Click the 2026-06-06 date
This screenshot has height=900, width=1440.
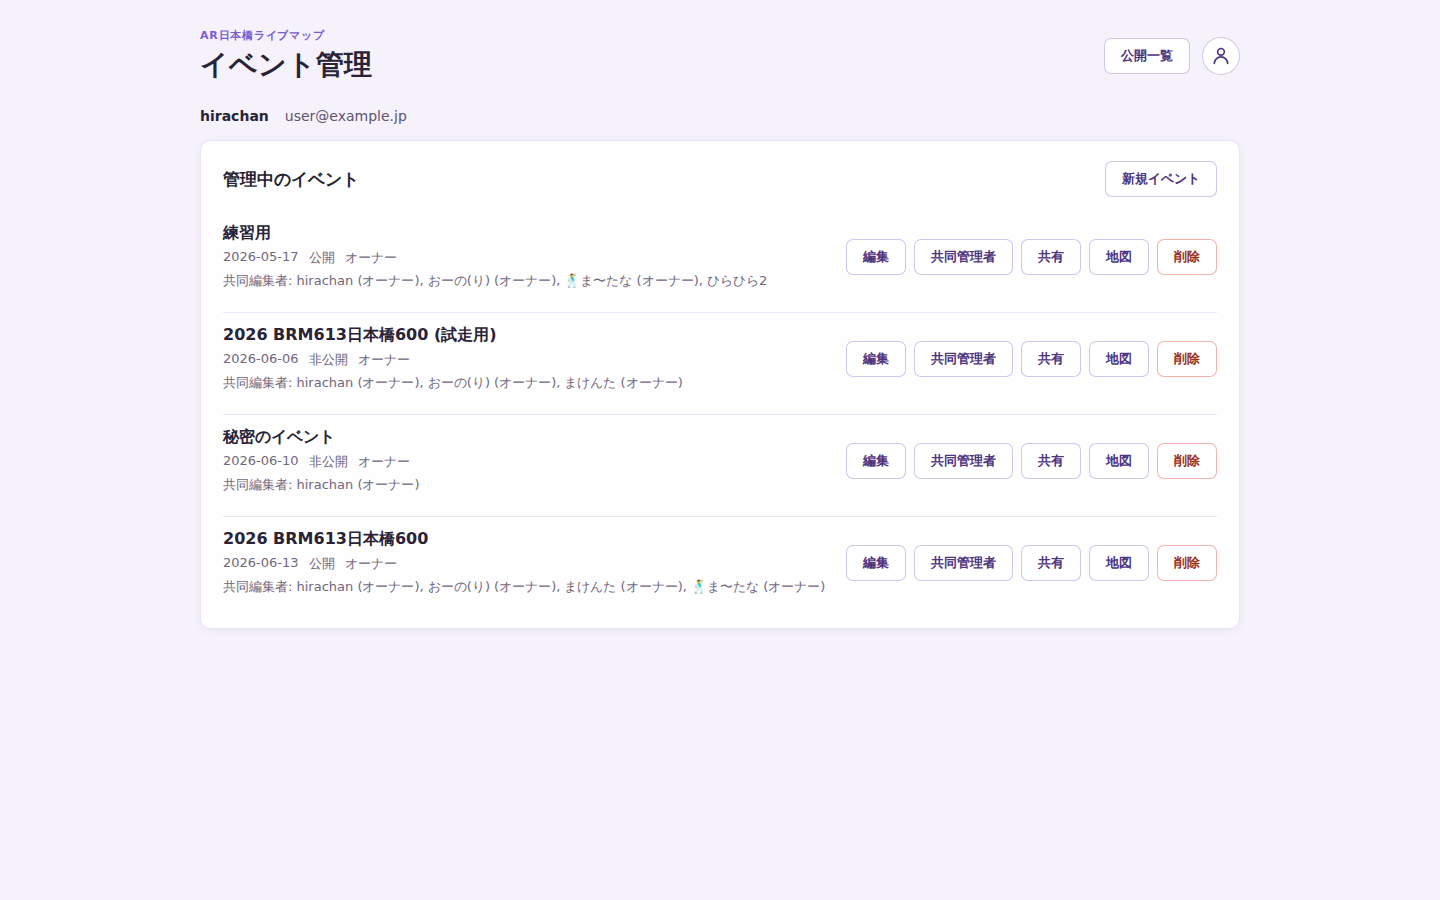click(x=260, y=359)
